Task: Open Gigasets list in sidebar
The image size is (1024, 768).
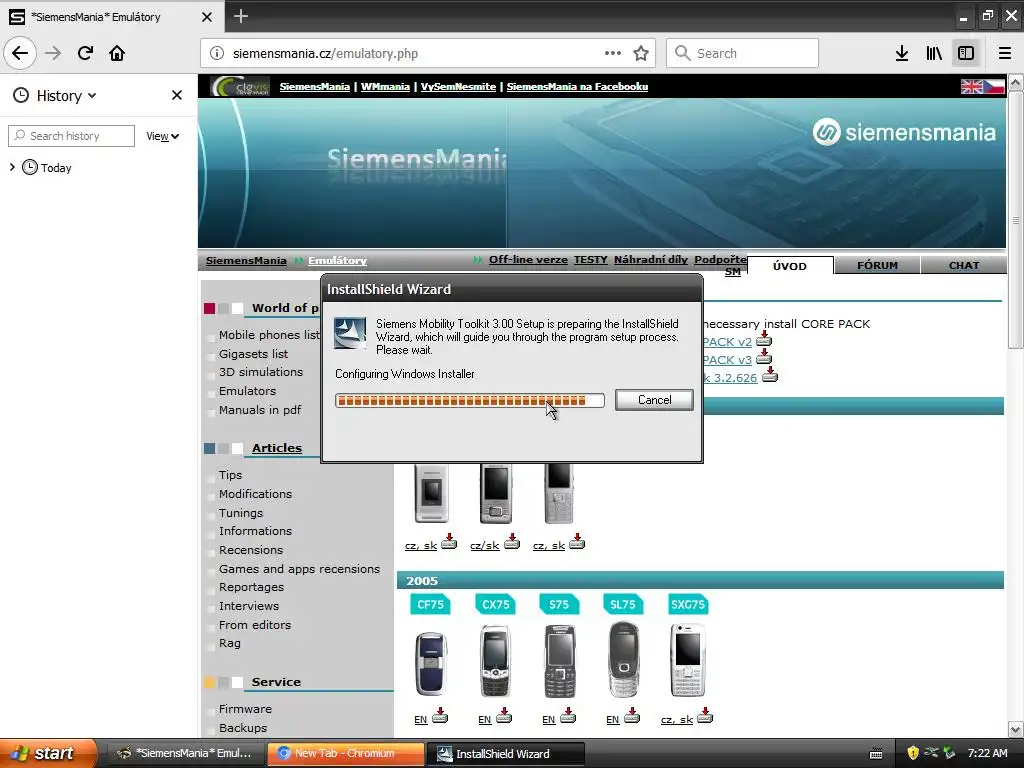Action: [253, 353]
